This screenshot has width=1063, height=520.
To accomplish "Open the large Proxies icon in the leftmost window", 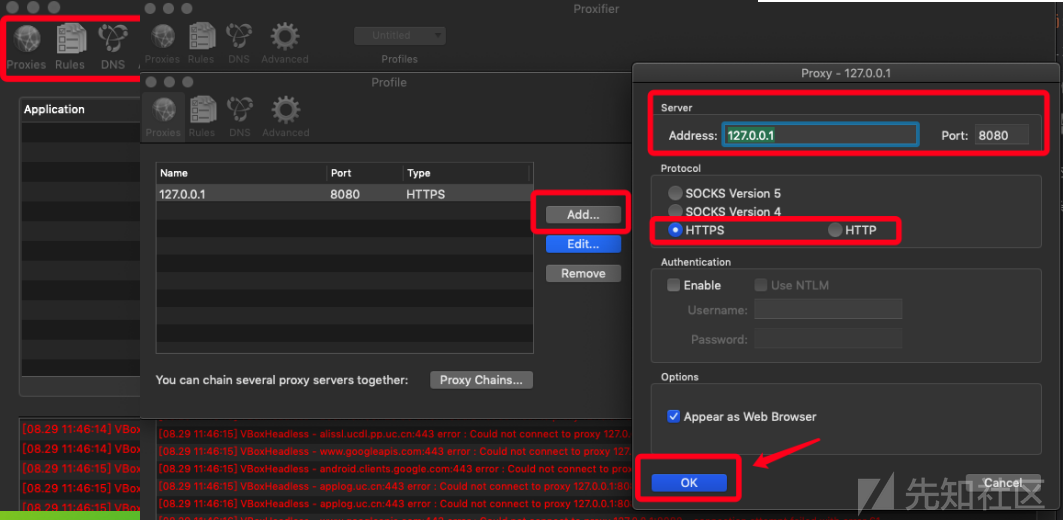I will (x=26, y=46).
